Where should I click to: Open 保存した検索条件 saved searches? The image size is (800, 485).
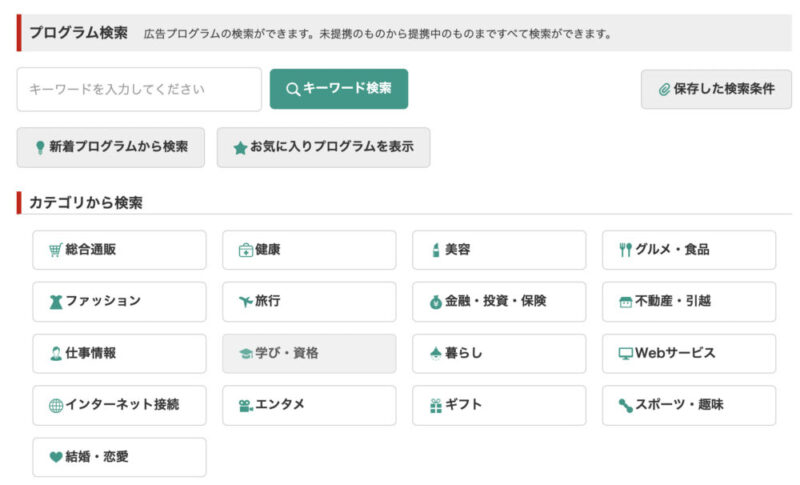(716, 89)
